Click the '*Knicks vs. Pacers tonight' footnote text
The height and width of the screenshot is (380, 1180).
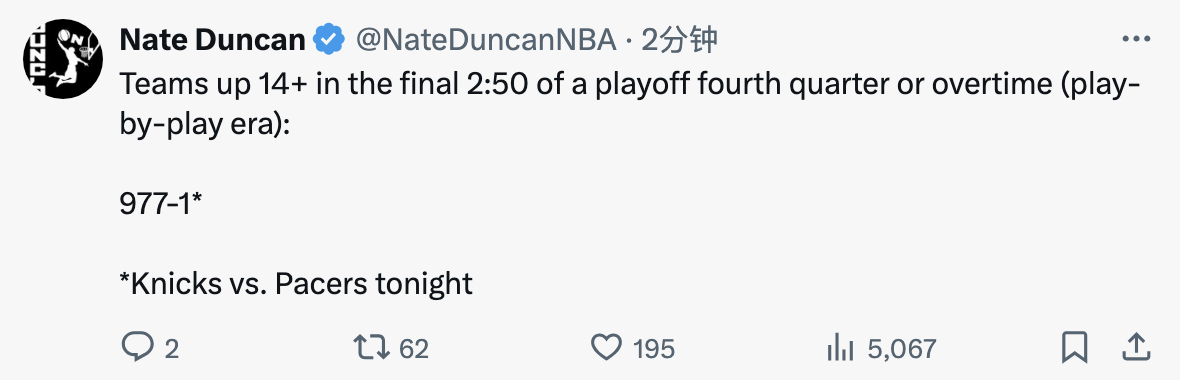click(x=296, y=284)
